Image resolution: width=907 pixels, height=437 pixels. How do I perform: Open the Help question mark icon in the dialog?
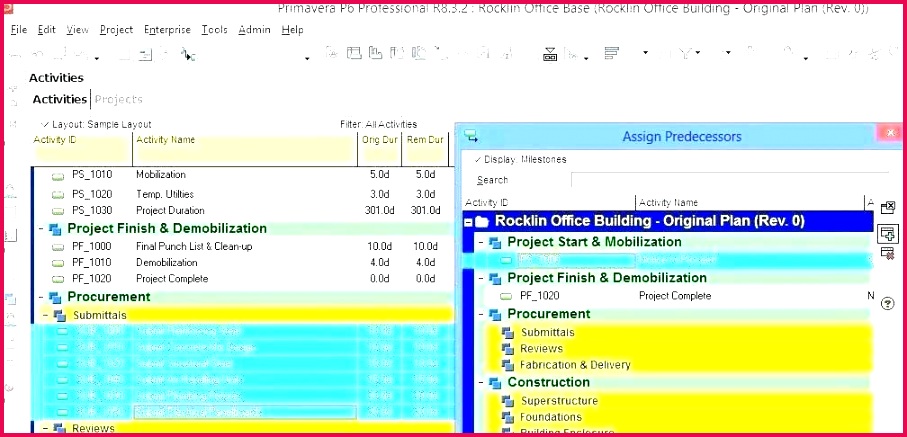(887, 303)
